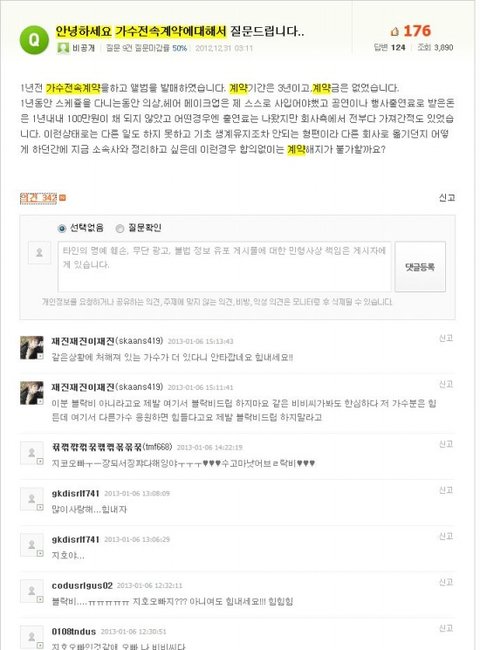480x650 pixels.
Task: Click the RSS icon beside 의견 342
Action: pyautogui.click(x=63, y=198)
